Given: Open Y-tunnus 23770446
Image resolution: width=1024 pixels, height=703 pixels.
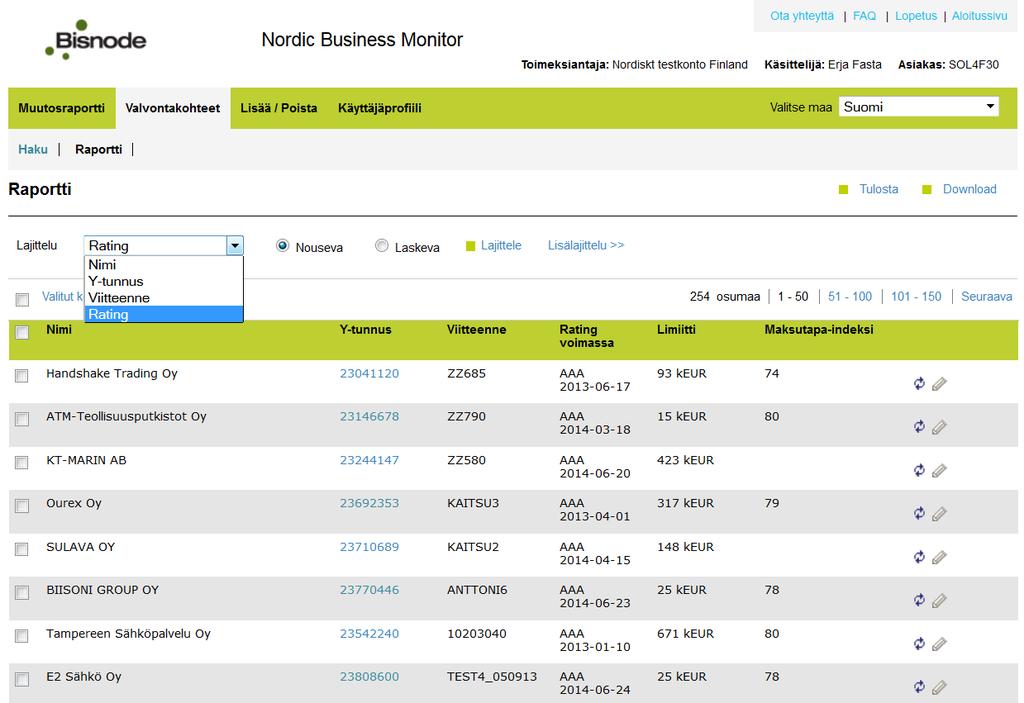Looking at the screenshot, I should click(x=369, y=590).
